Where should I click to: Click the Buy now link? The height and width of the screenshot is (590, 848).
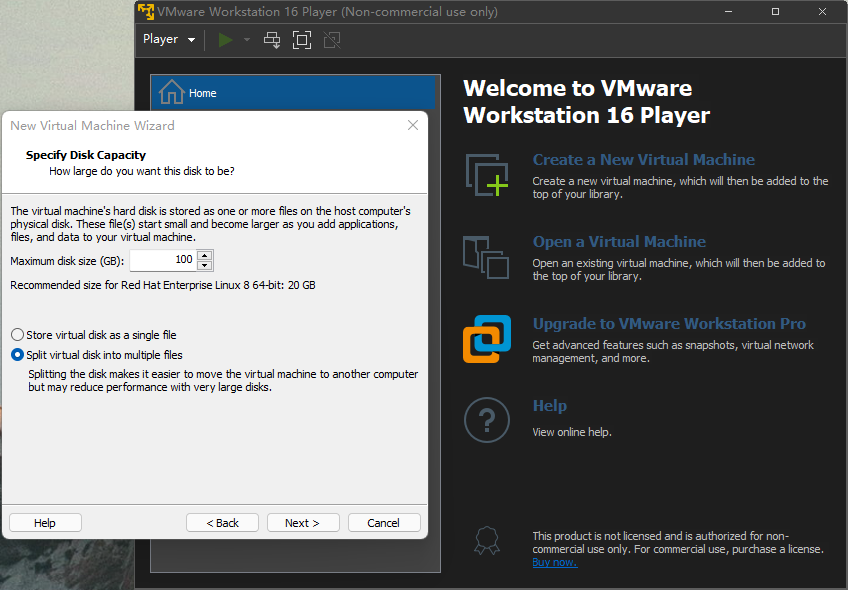point(554,562)
